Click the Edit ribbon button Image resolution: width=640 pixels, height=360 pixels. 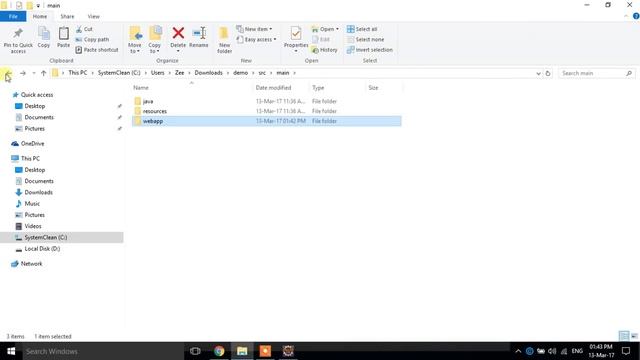click(x=321, y=40)
